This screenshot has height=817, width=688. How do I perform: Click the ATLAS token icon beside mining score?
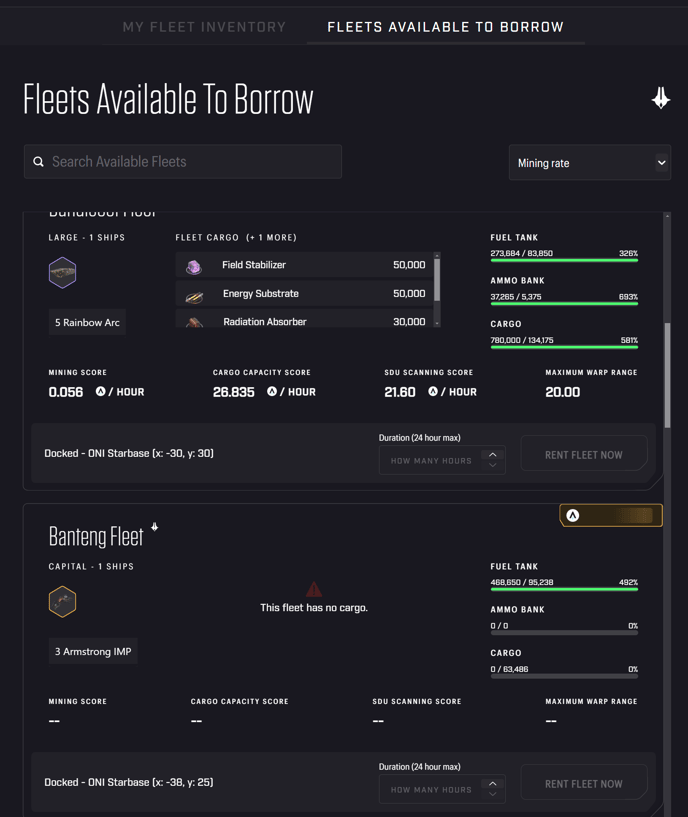coord(100,392)
